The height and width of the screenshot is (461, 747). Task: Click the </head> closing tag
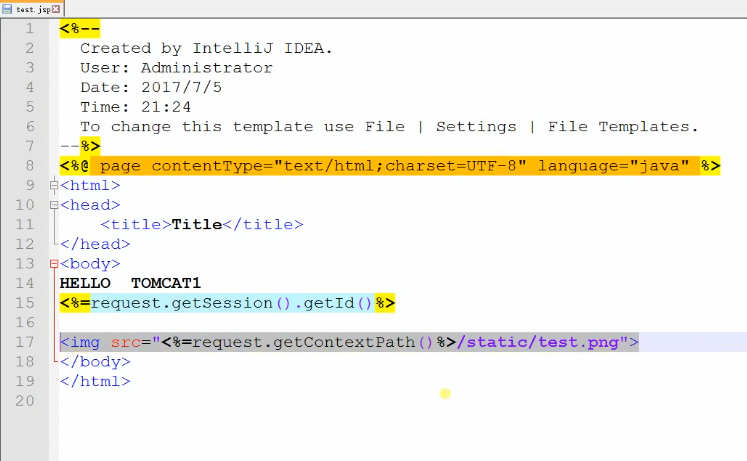pos(95,244)
